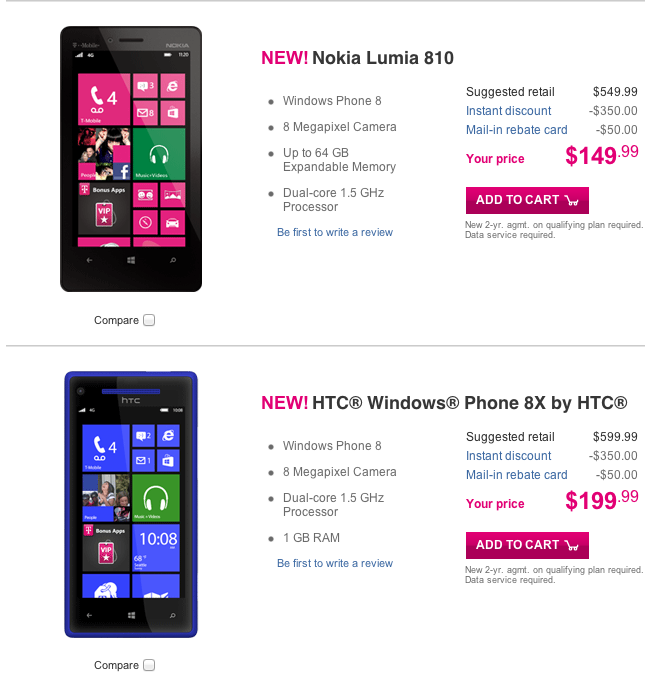This screenshot has height=689, width=649.
Task: Tick the Compare checkbox under Nokia Lumia 810
Action: (x=149, y=320)
